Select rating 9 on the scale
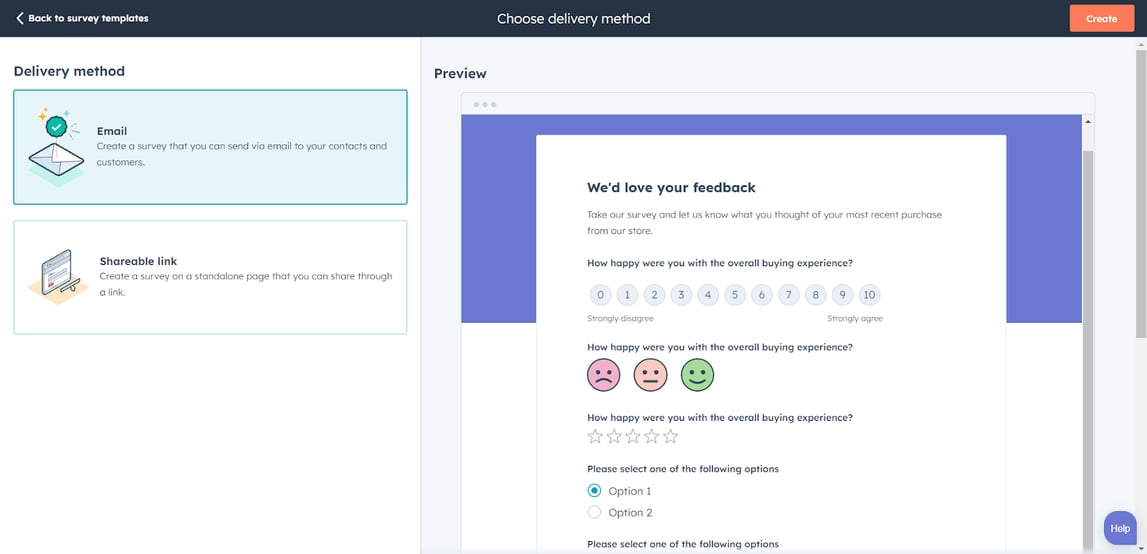Screen dimensions: 1147x554 [x=843, y=295]
